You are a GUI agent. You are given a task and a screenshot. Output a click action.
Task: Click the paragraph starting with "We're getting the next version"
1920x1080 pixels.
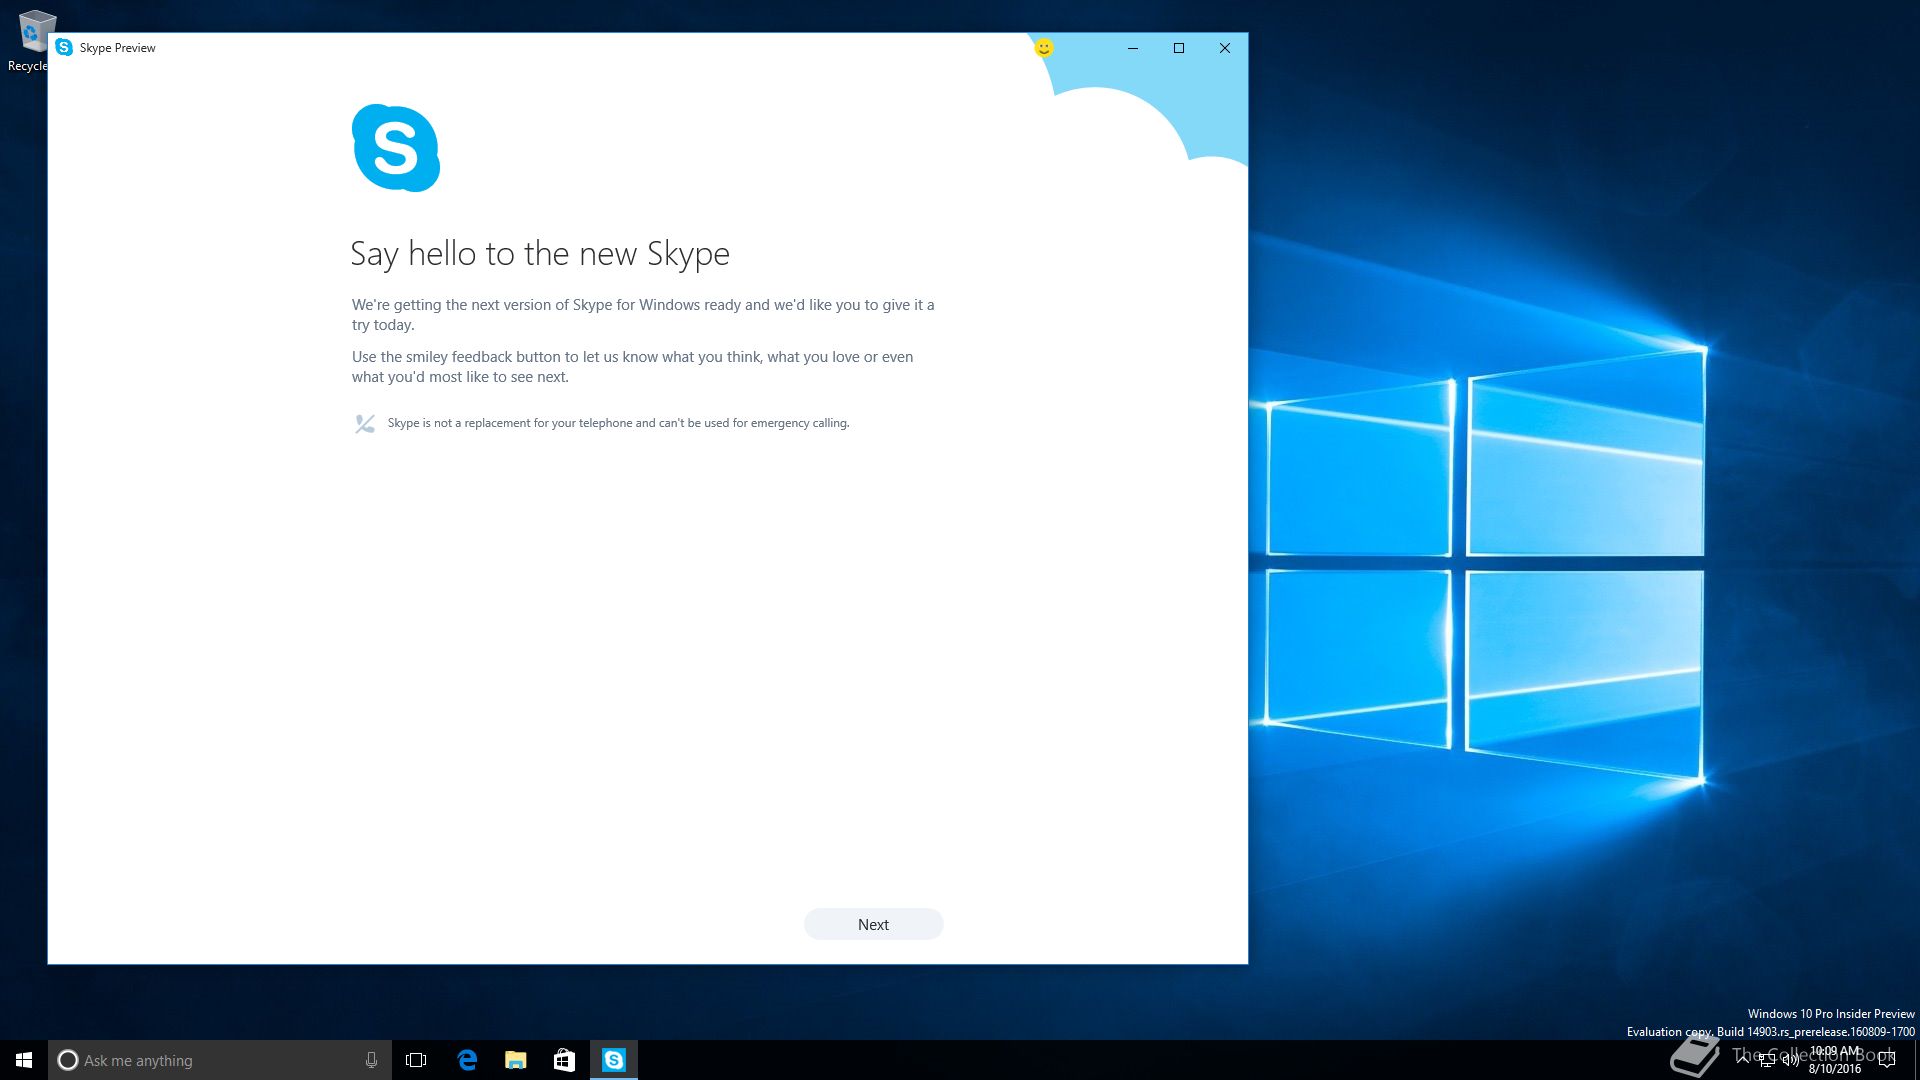point(643,315)
